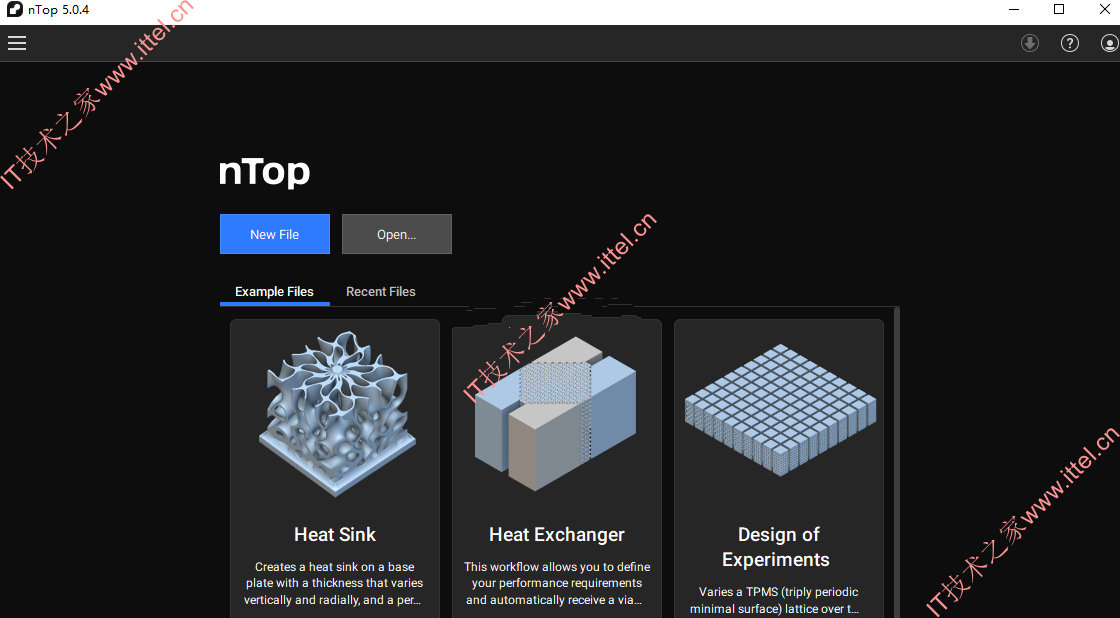This screenshot has width=1120, height=618.
Task: Select the Design of Experiments lattice thumbnail
Action: click(x=780, y=409)
